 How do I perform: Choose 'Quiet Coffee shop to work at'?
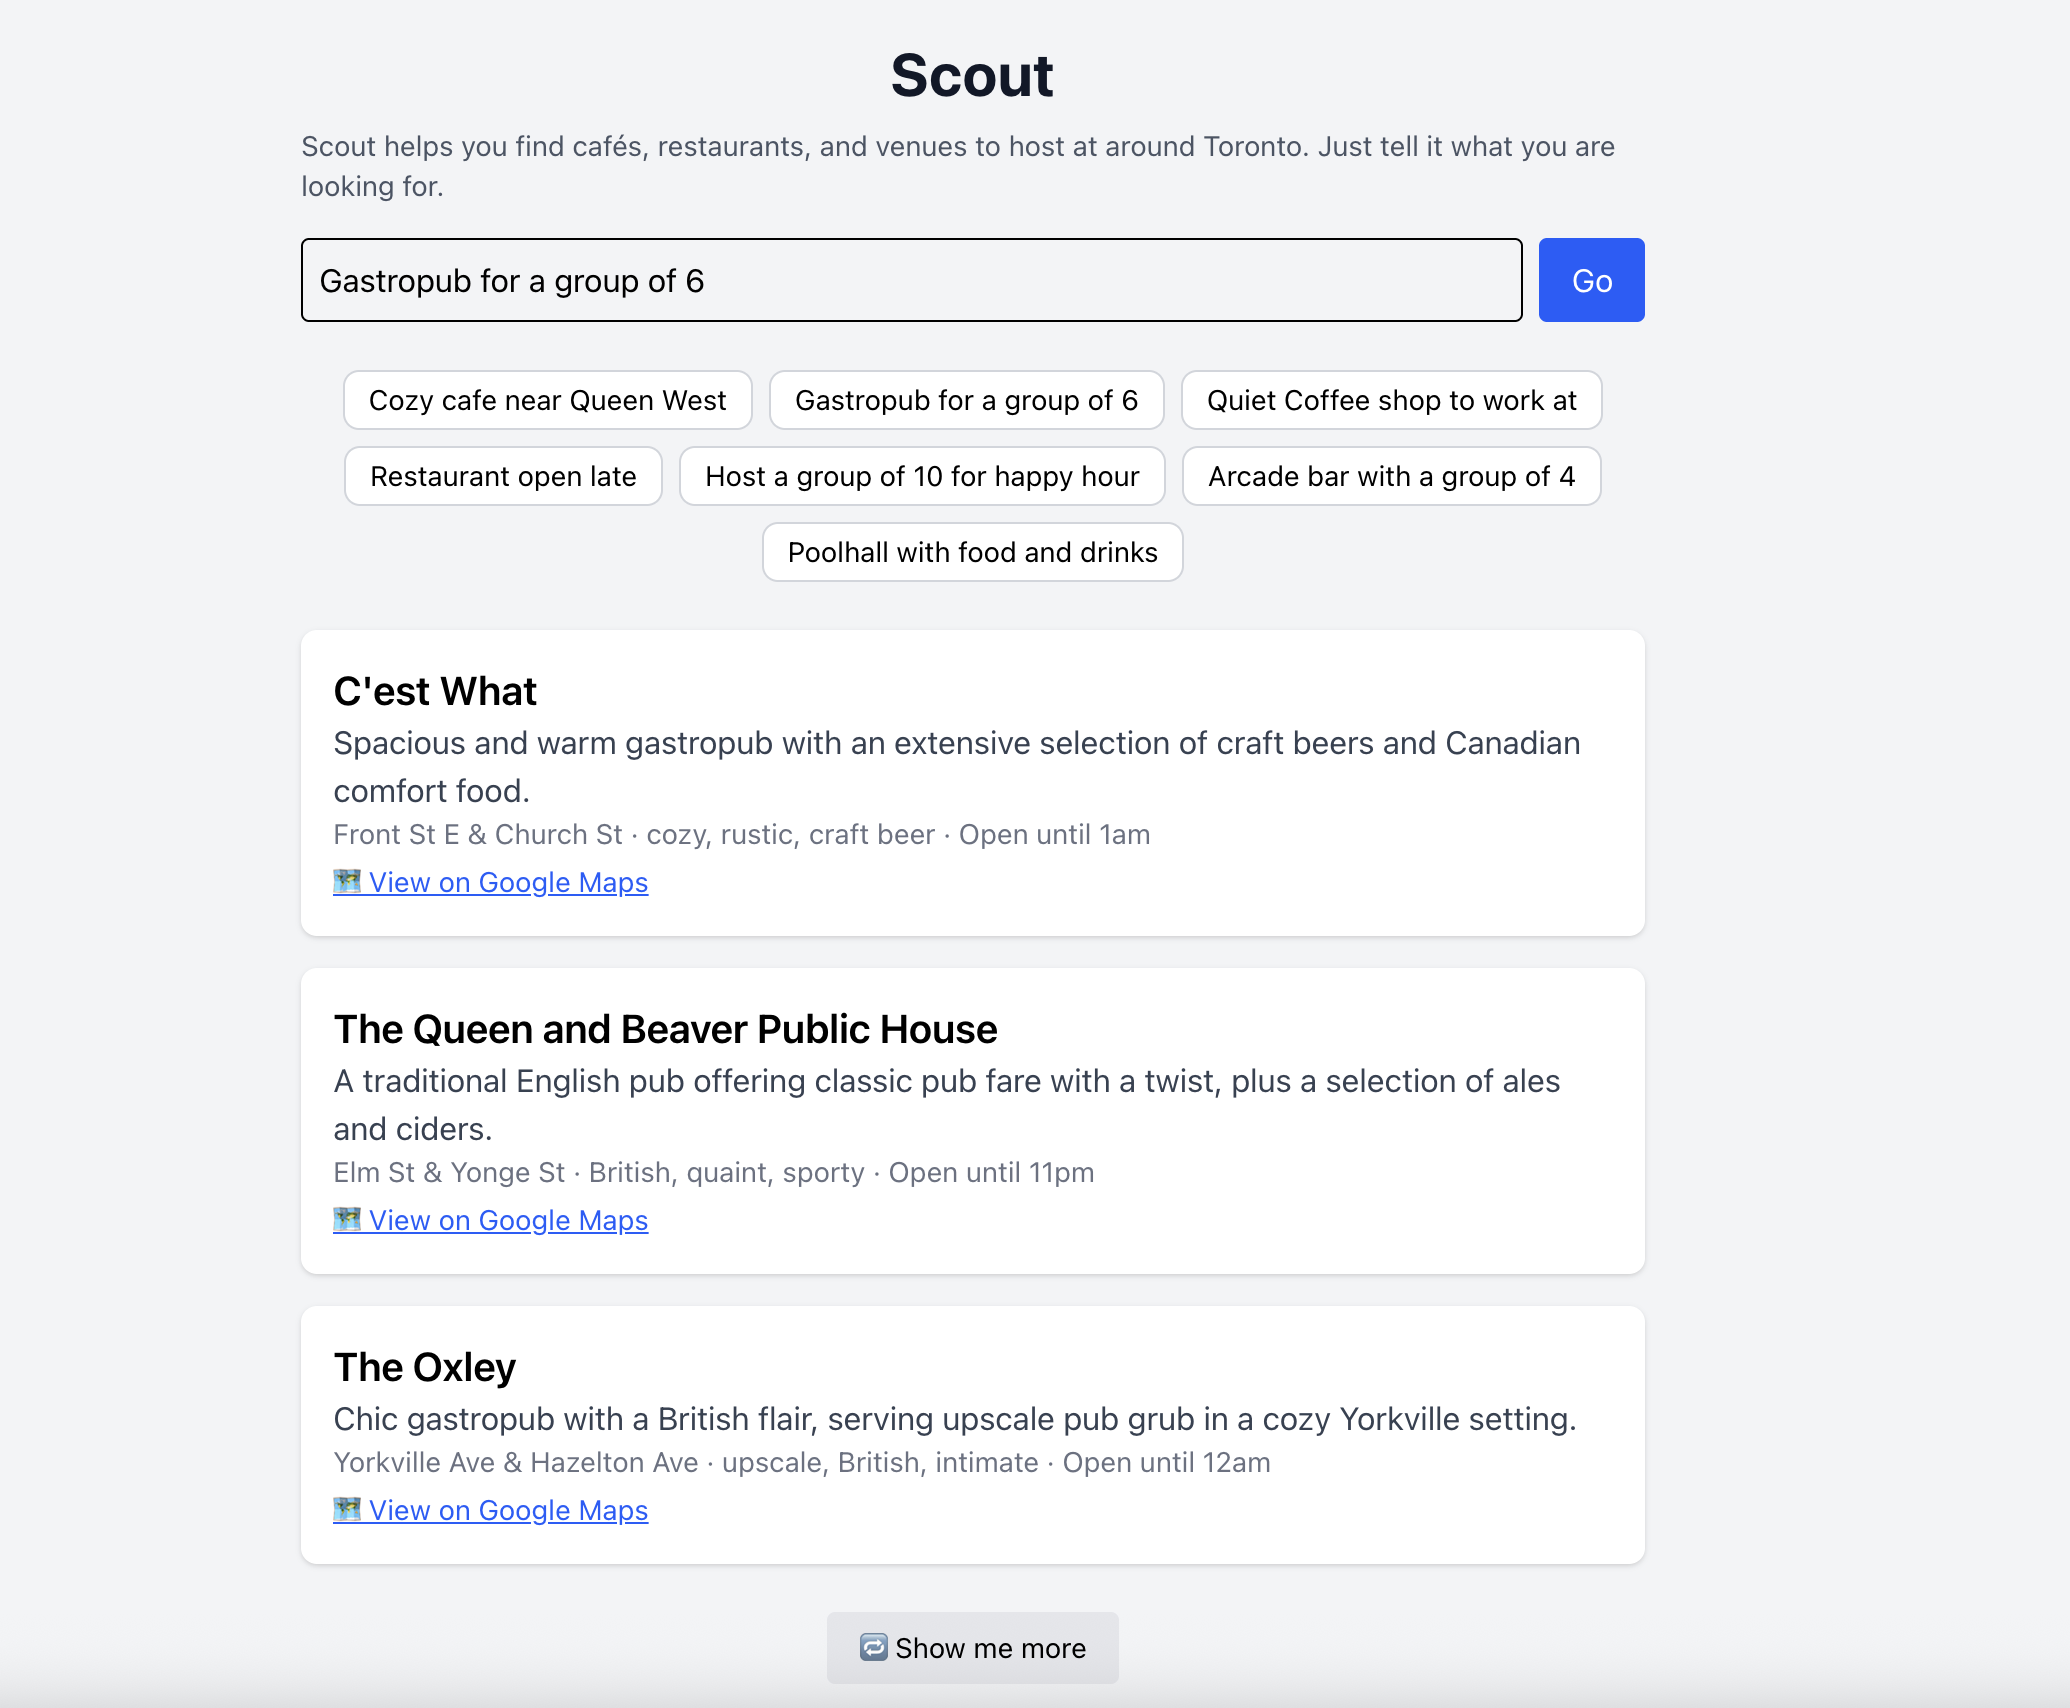(1391, 400)
